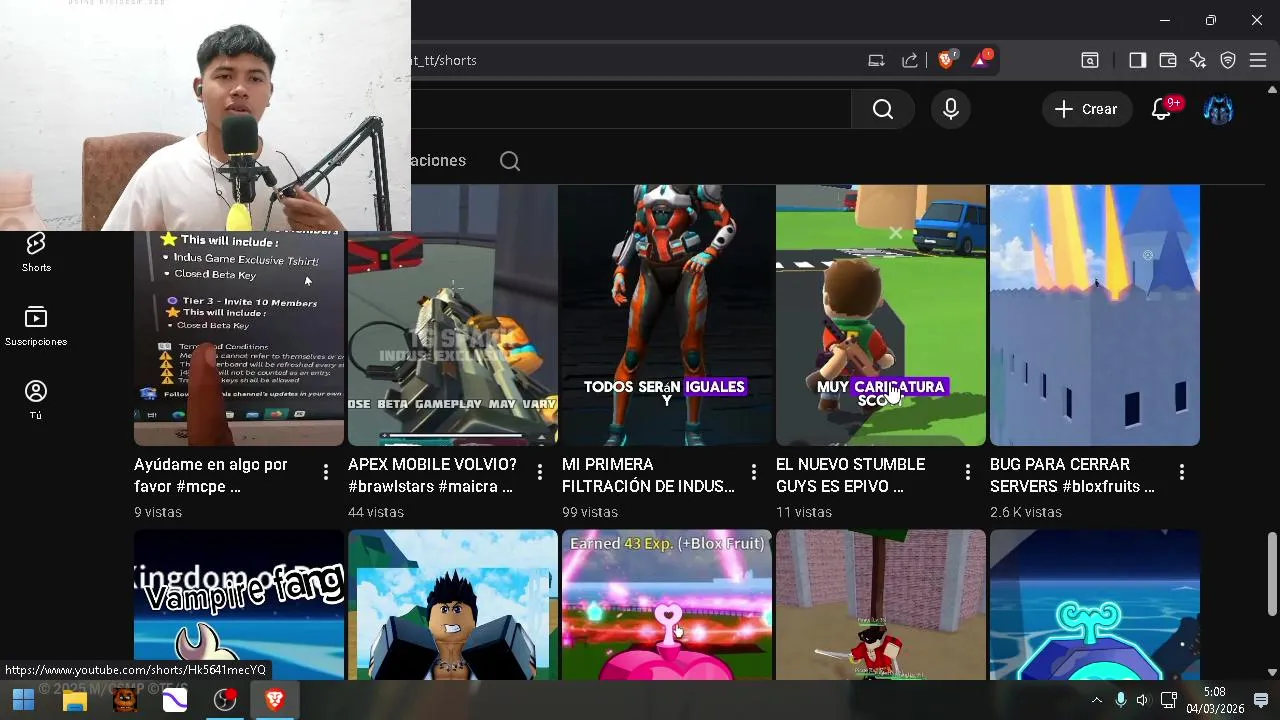The image size is (1280, 720).
Task: Click microphone indicator in system tray
Action: pyautogui.click(x=1120, y=700)
